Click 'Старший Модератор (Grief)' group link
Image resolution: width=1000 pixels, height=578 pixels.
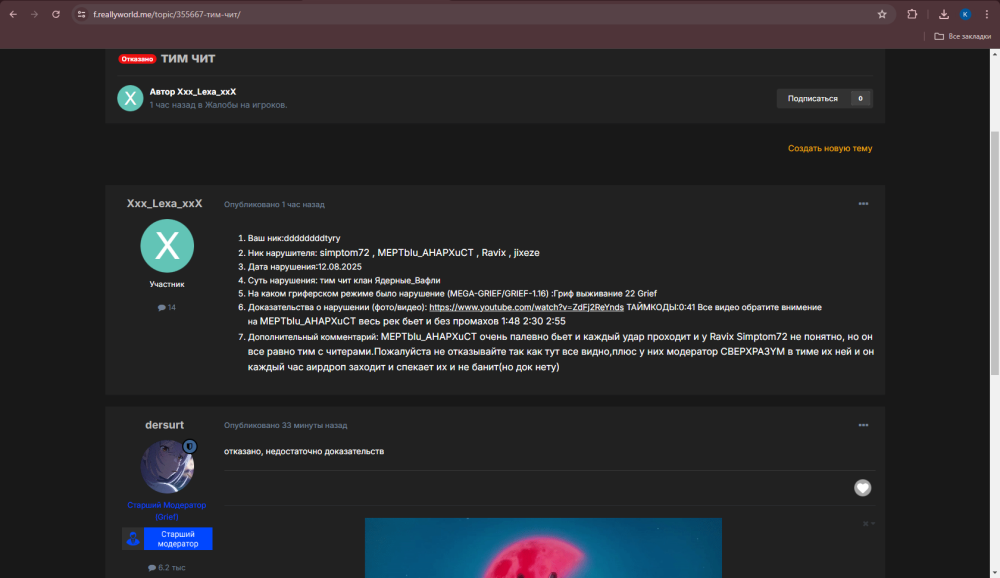point(166,511)
